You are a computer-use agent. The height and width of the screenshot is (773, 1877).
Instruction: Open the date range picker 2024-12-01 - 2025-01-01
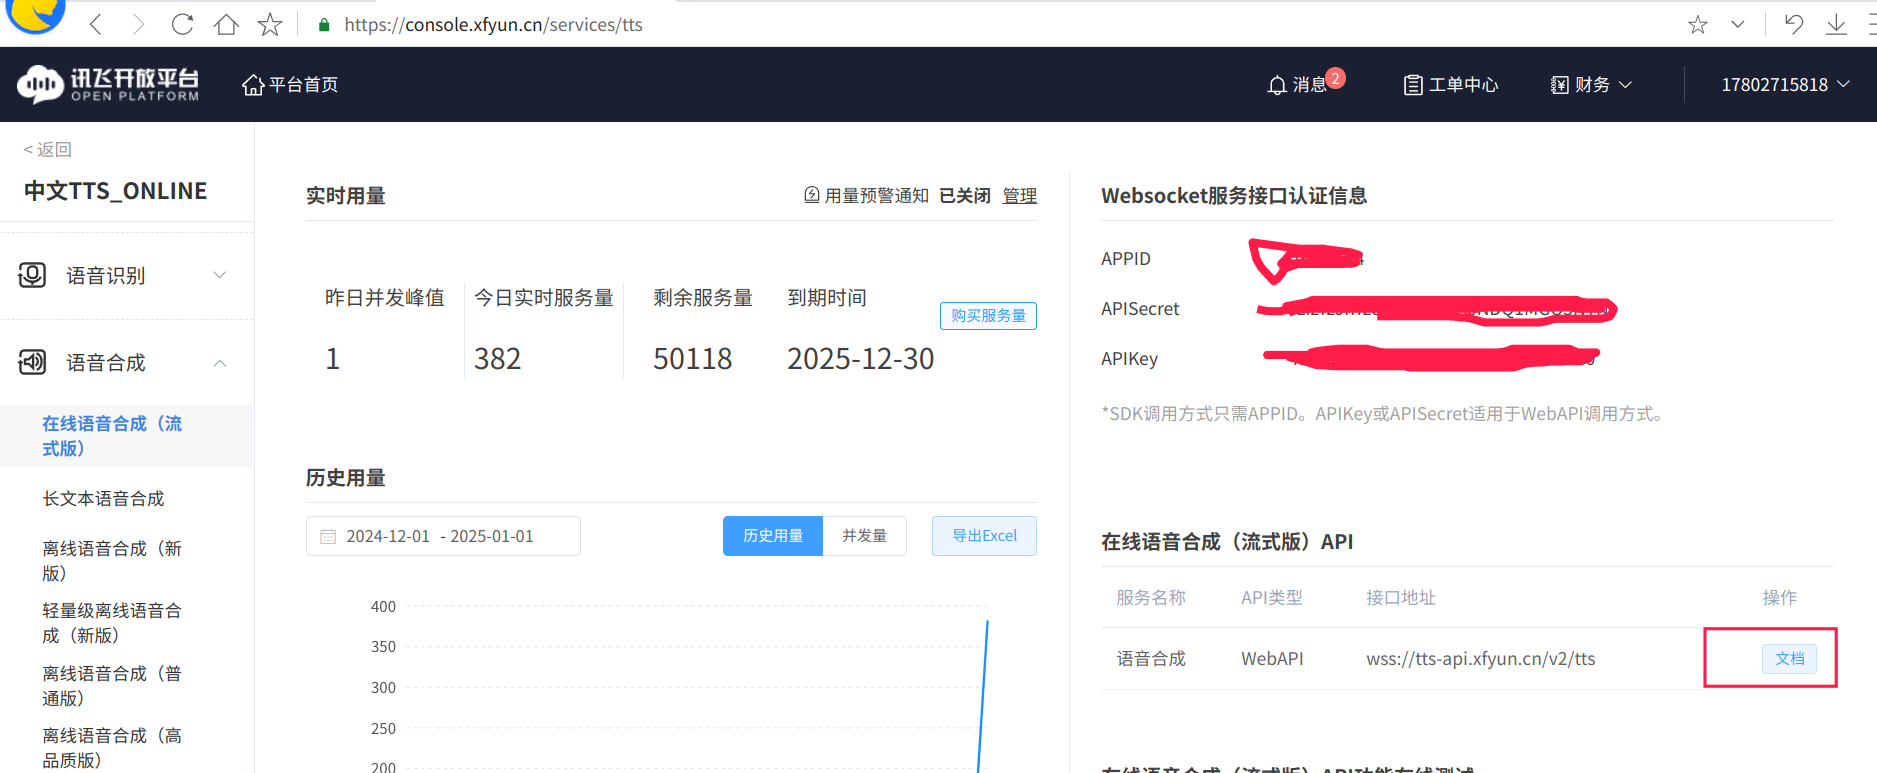pyautogui.click(x=443, y=536)
